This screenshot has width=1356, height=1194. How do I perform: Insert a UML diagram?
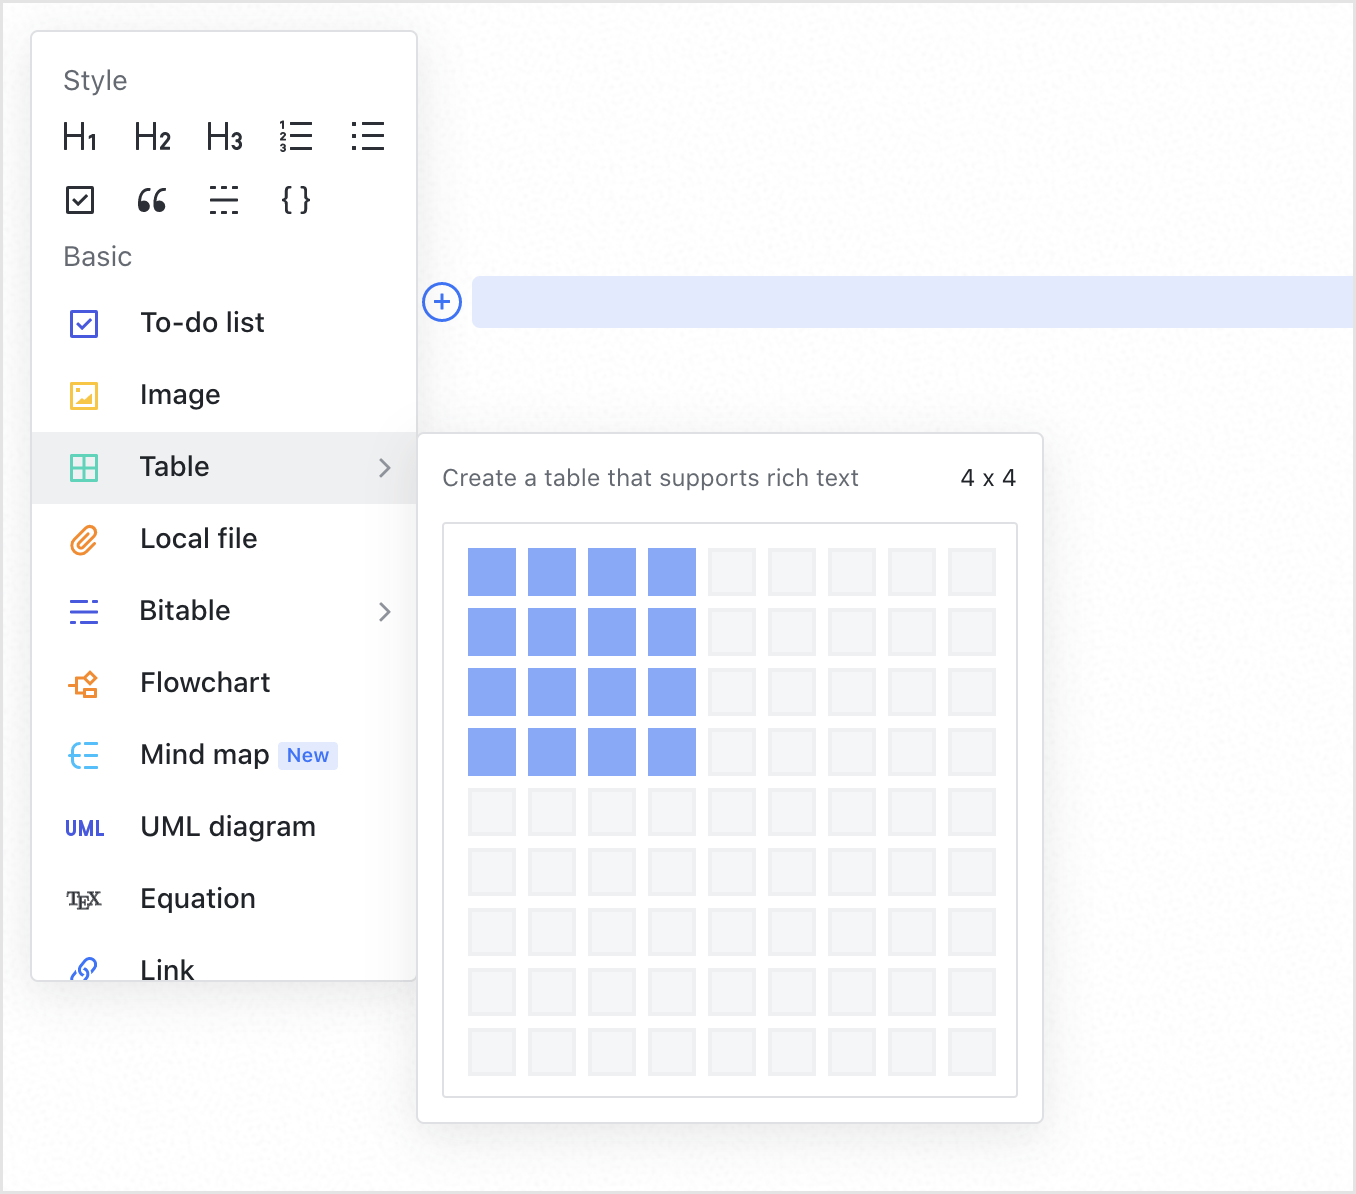(x=227, y=826)
